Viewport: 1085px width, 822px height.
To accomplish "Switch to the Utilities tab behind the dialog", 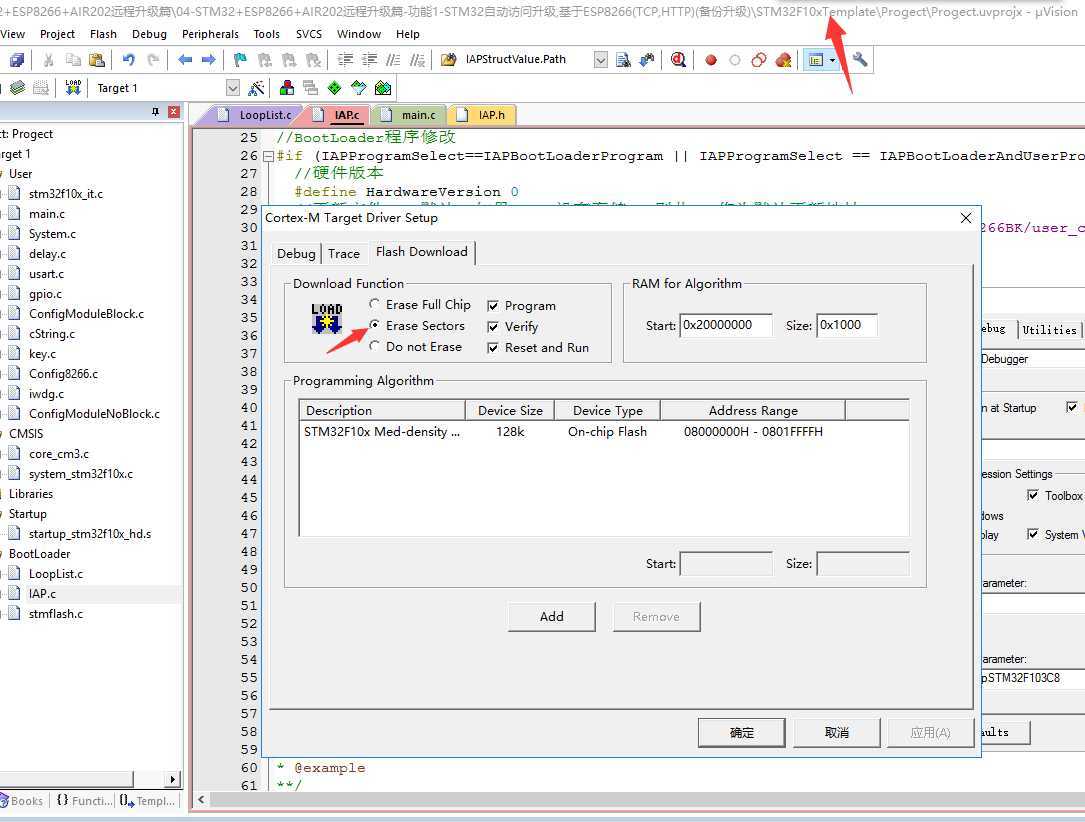I will [x=1050, y=330].
